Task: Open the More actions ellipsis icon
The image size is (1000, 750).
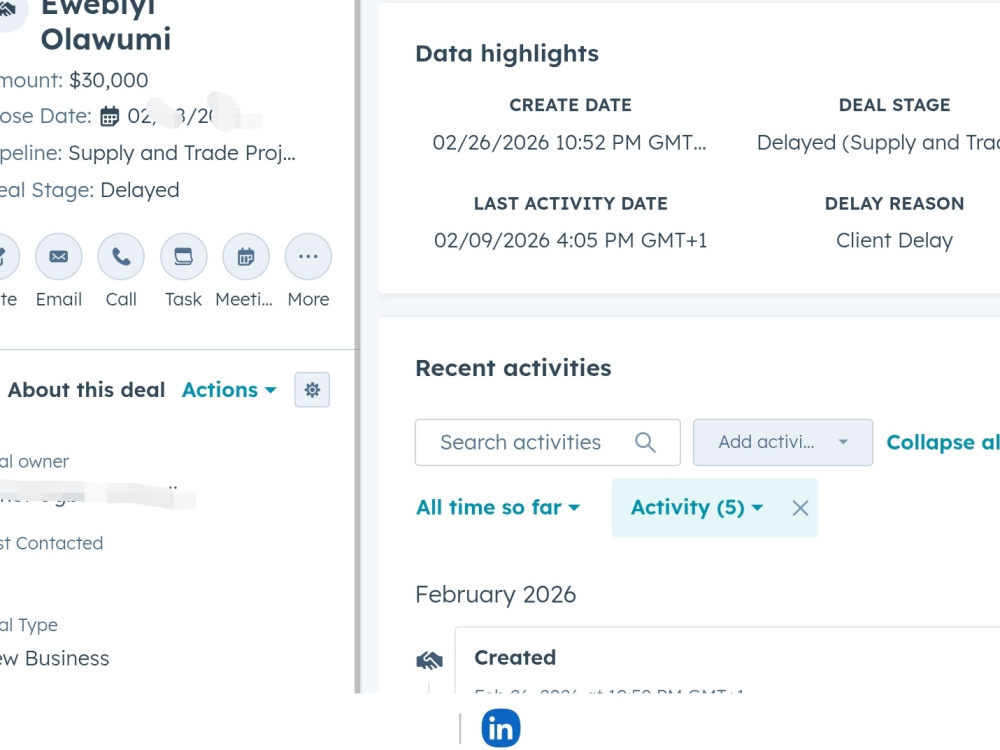Action: pyautogui.click(x=308, y=256)
